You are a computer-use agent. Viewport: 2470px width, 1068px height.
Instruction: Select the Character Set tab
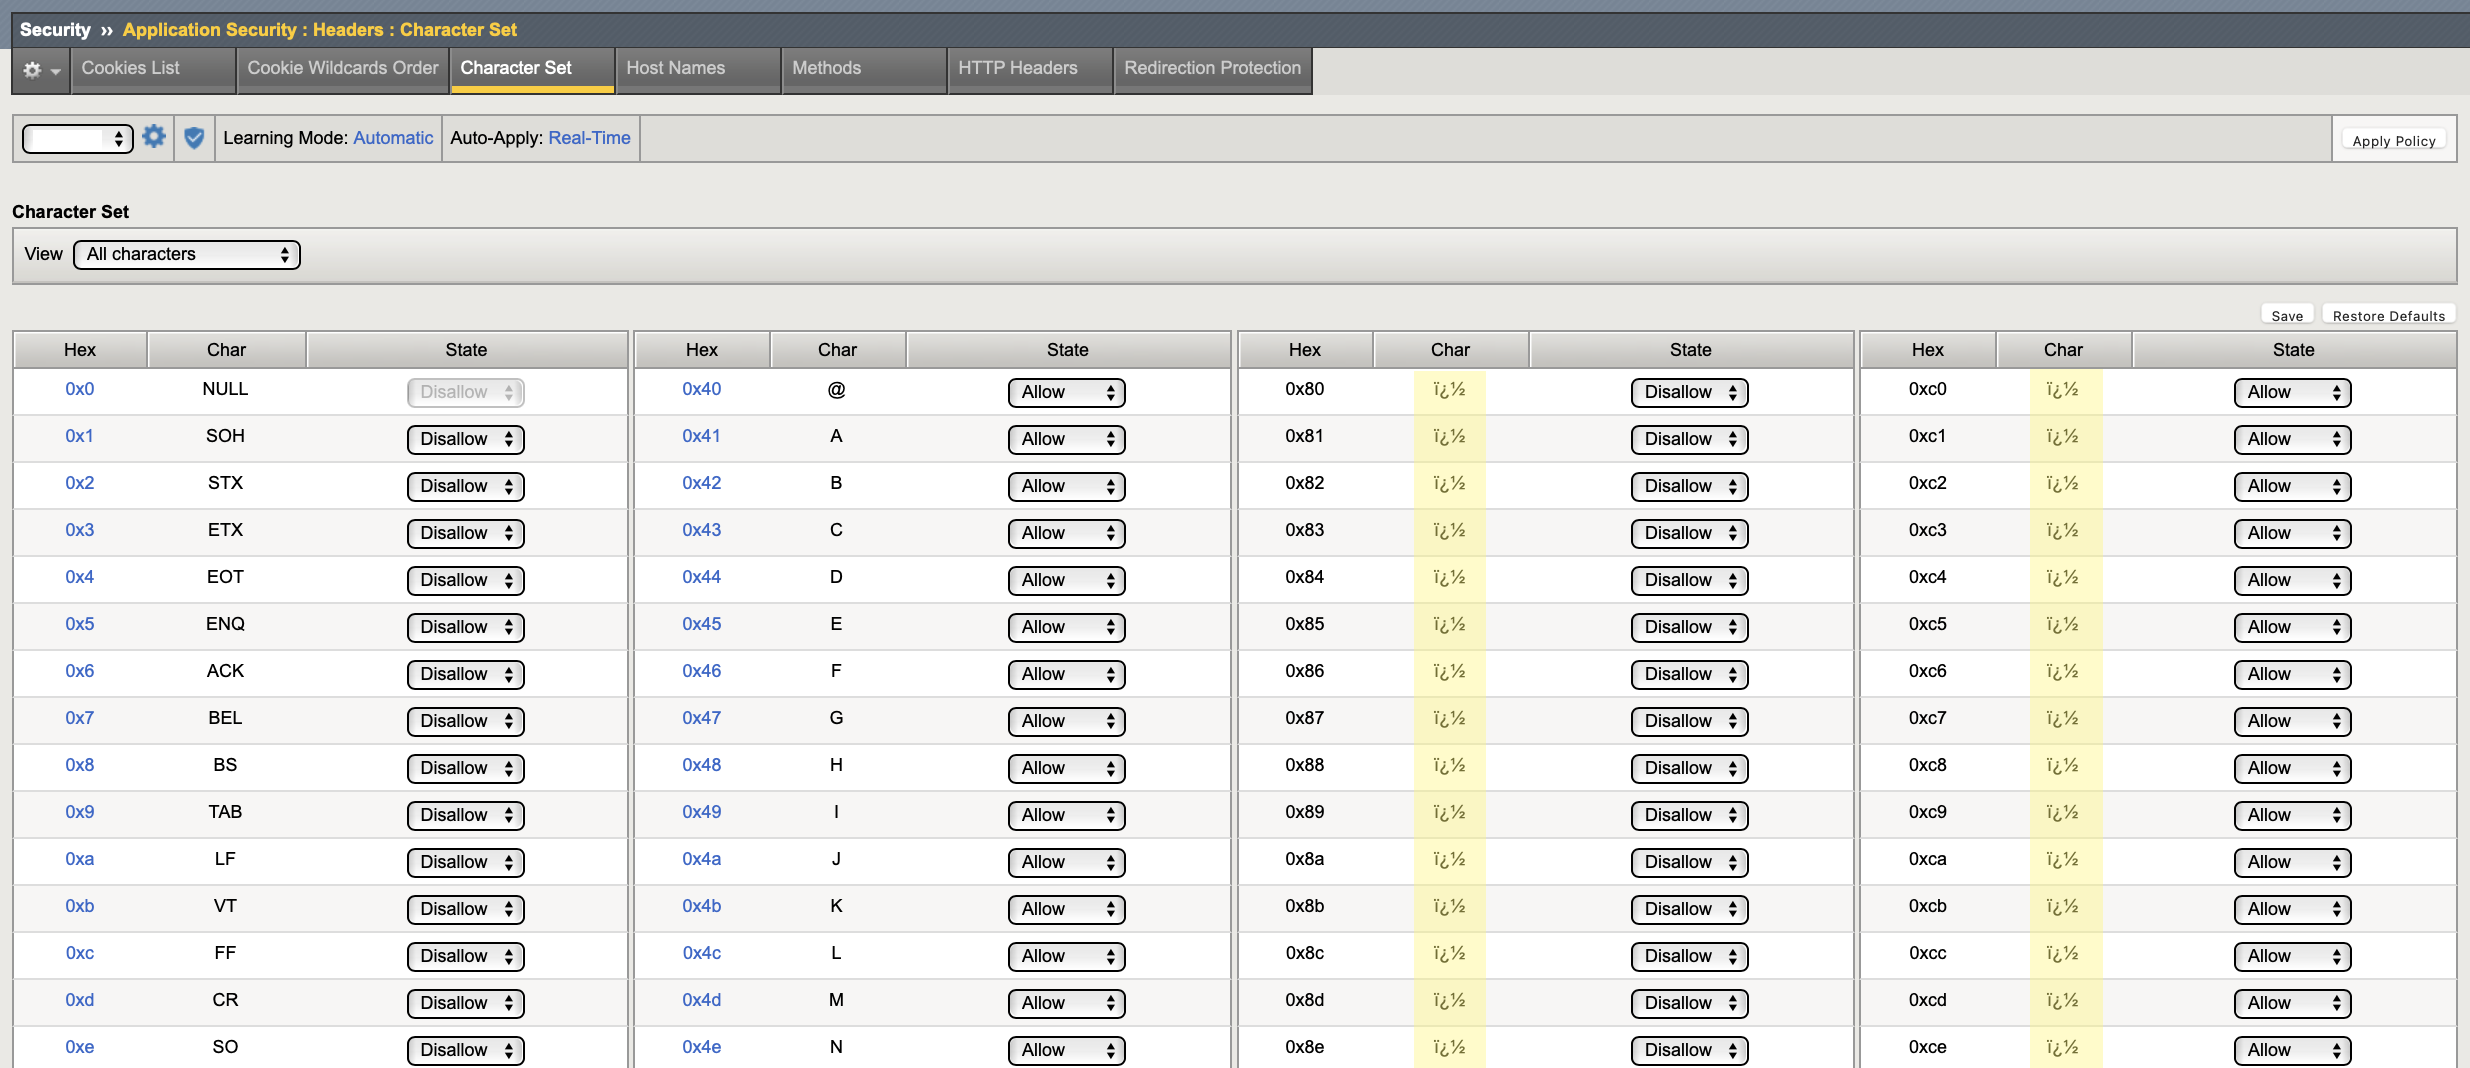tap(532, 69)
